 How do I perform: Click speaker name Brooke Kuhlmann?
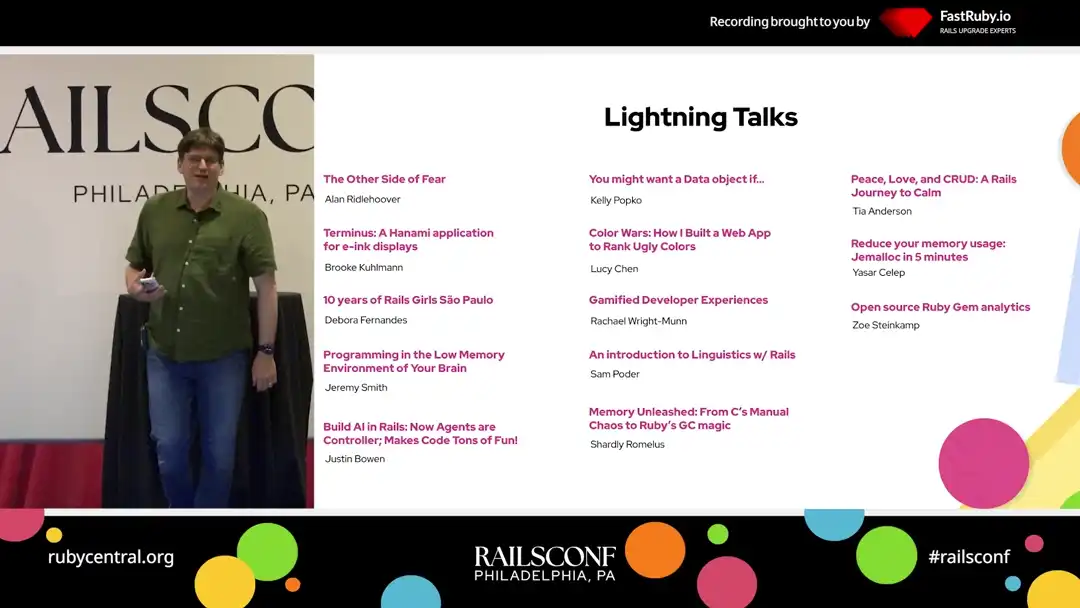pyautogui.click(x=364, y=268)
